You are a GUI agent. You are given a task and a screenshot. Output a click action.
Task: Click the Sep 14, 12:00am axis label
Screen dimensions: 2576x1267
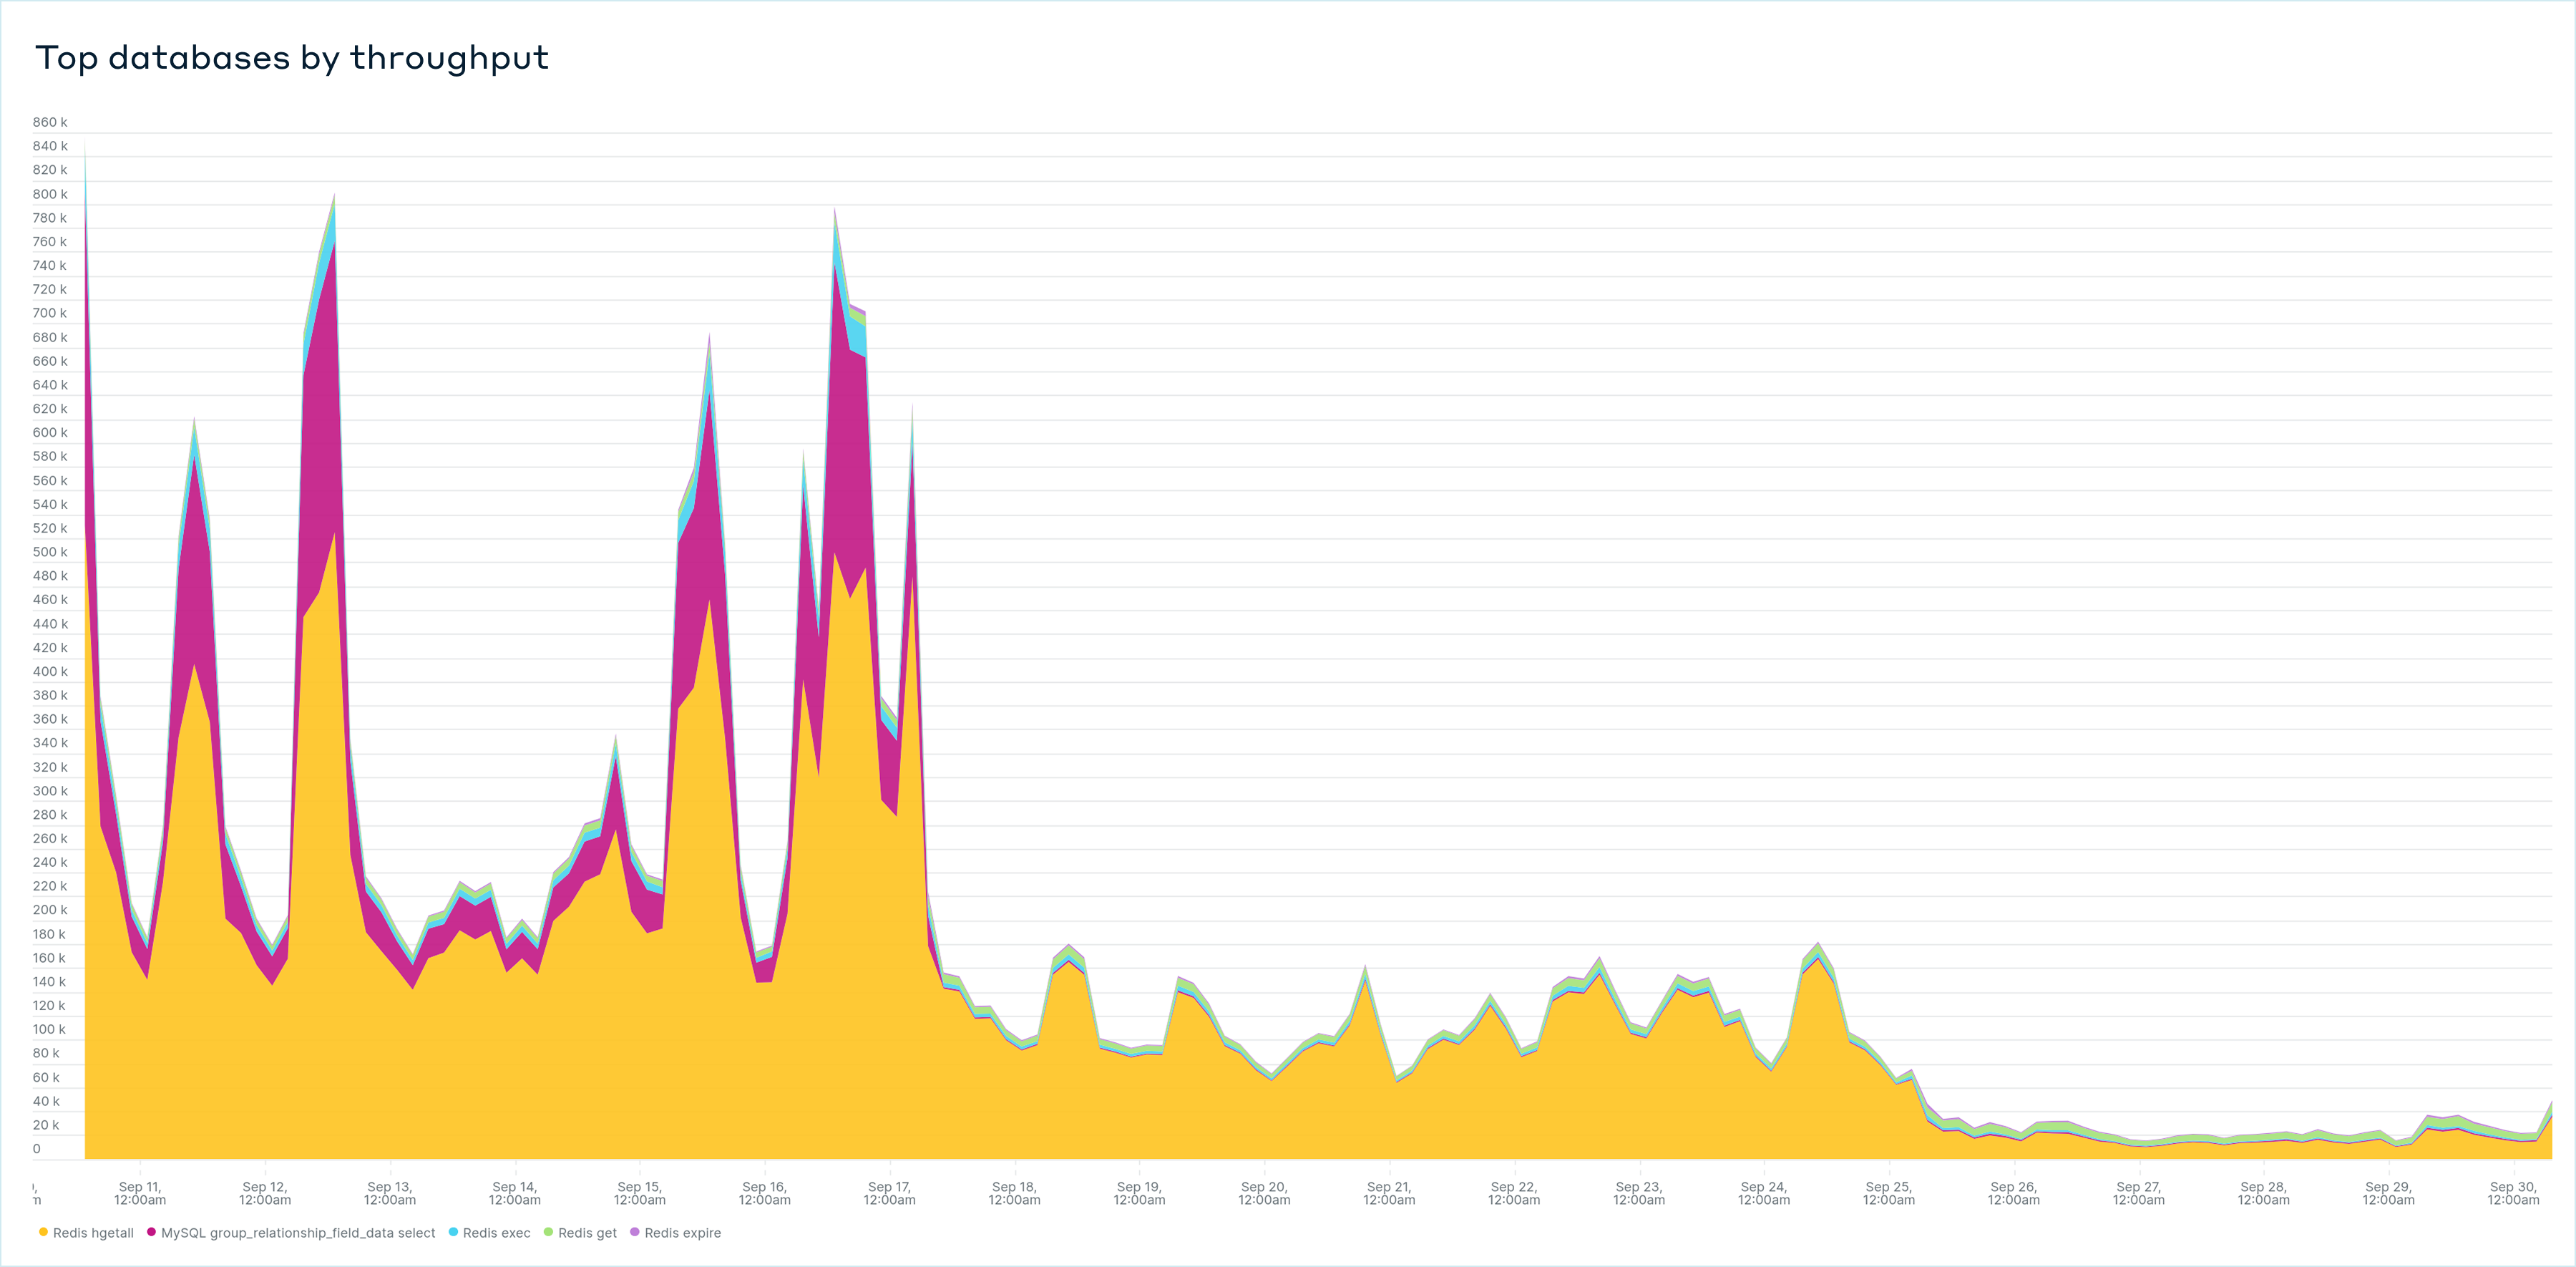click(x=514, y=1193)
